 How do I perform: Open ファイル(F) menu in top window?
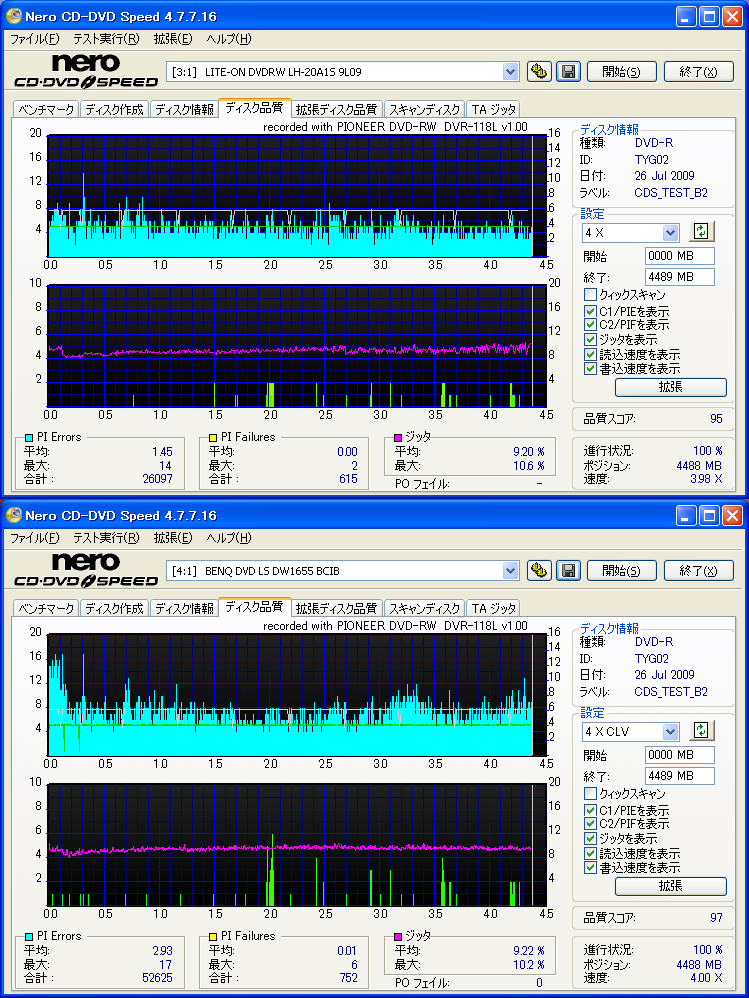[x=35, y=39]
